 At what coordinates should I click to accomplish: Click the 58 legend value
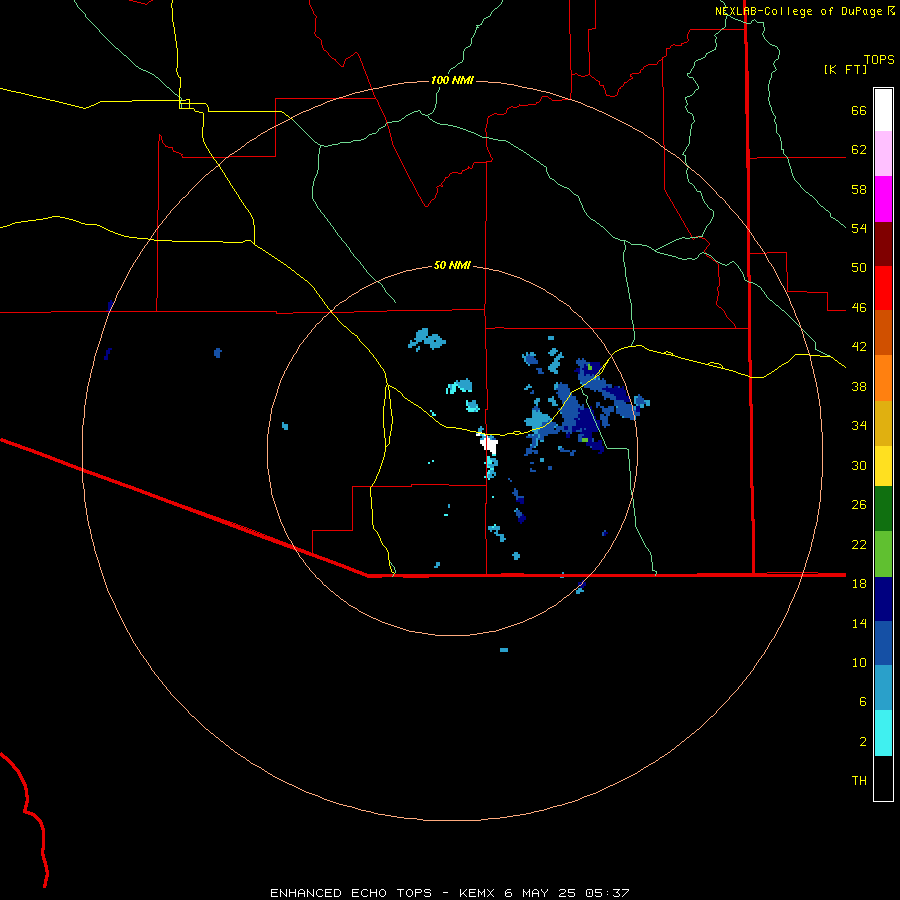859,189
